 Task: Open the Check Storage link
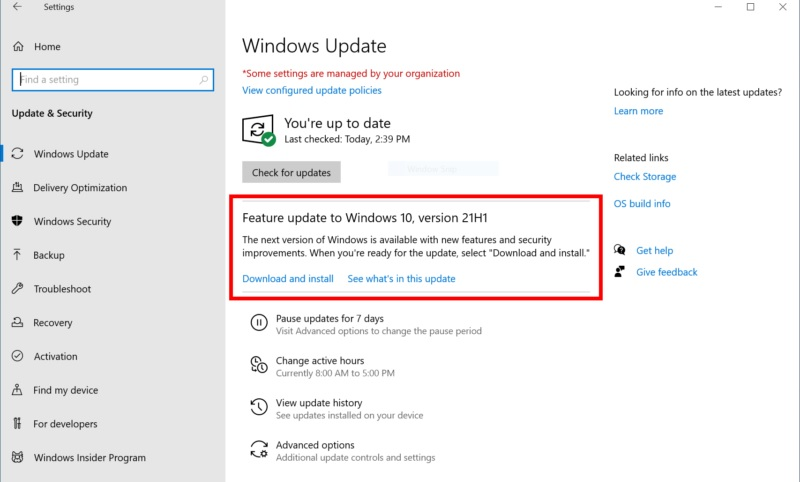coord(645,176)
